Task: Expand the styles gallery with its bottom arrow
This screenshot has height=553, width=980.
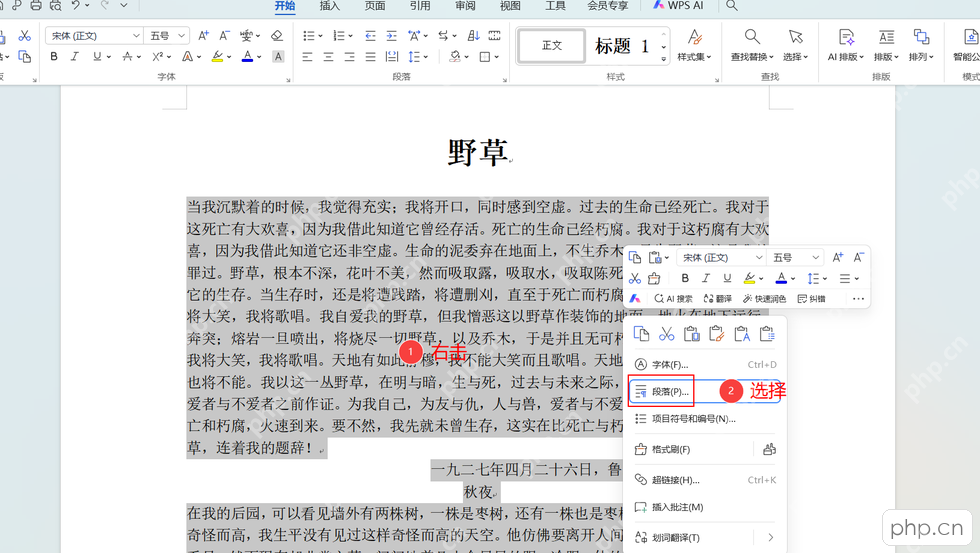Action: tap(663, 59)
